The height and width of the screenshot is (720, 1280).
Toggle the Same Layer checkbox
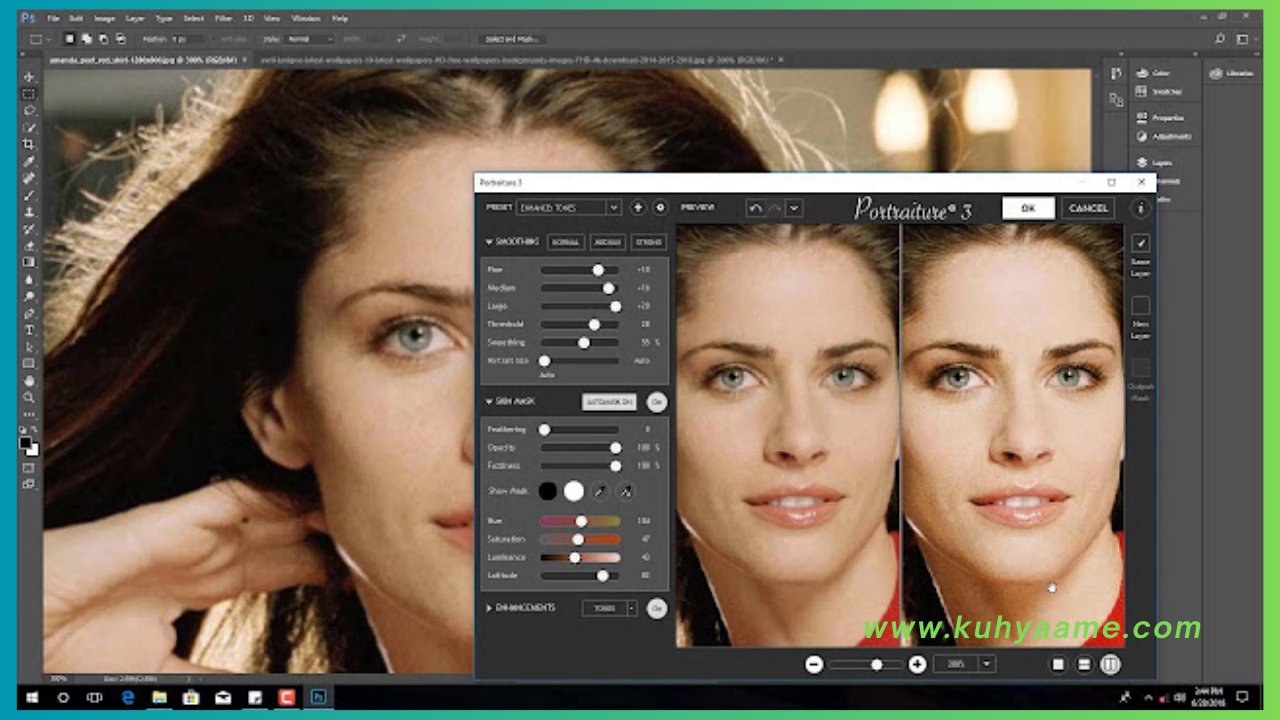[x=1141, y=243]
